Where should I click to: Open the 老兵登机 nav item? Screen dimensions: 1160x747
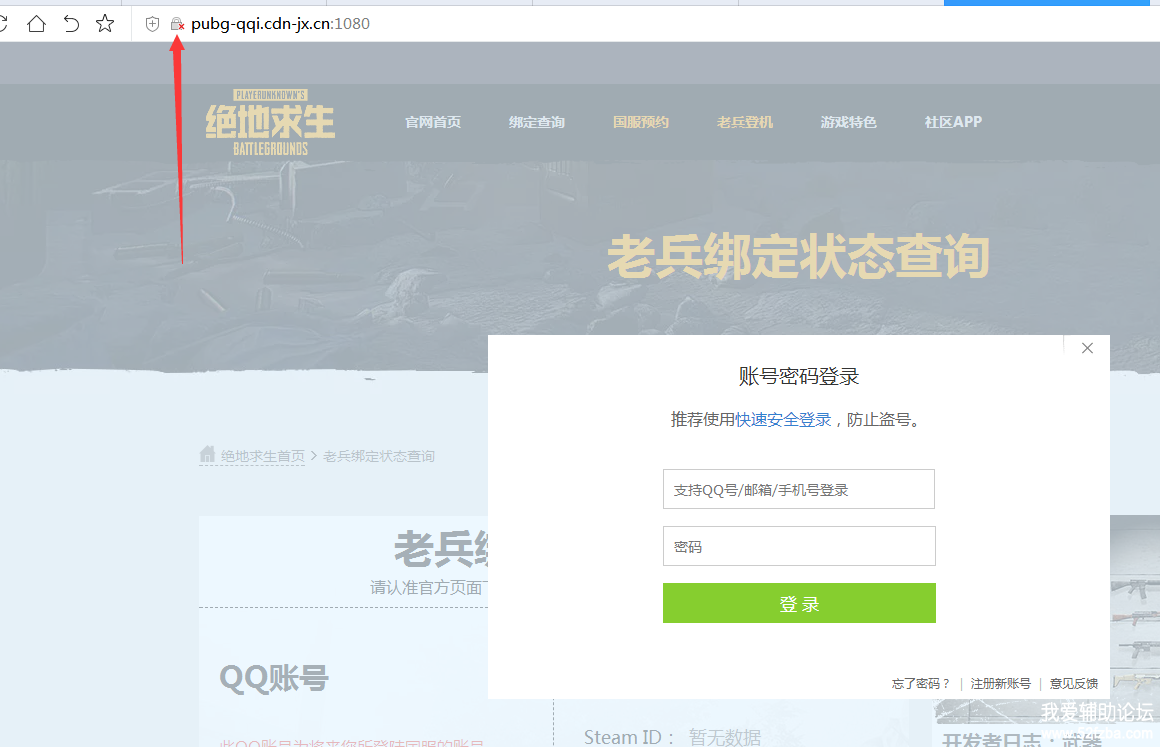745,122
